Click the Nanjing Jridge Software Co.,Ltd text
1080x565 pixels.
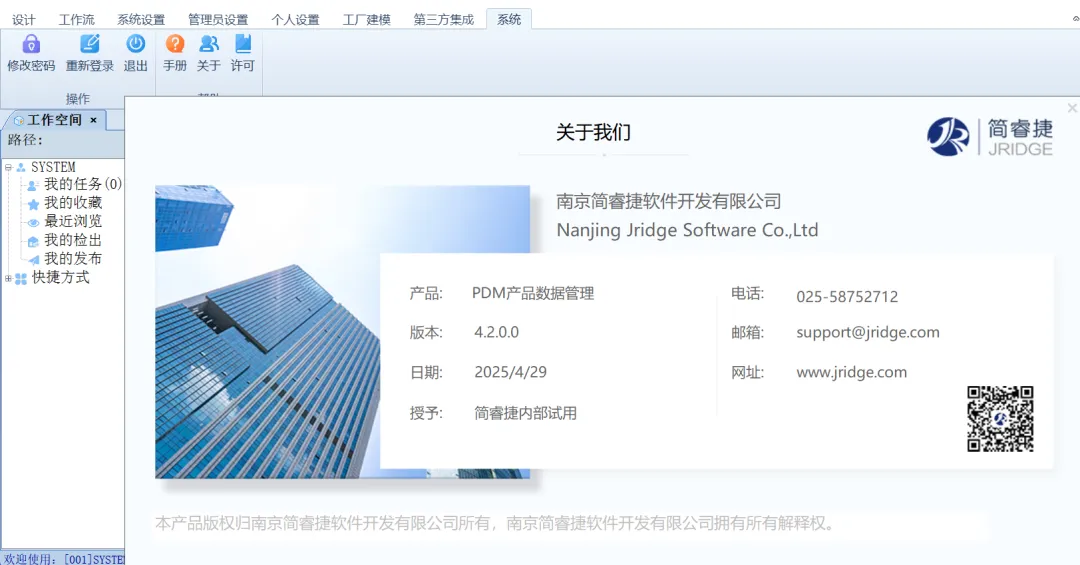pos(687,230)
